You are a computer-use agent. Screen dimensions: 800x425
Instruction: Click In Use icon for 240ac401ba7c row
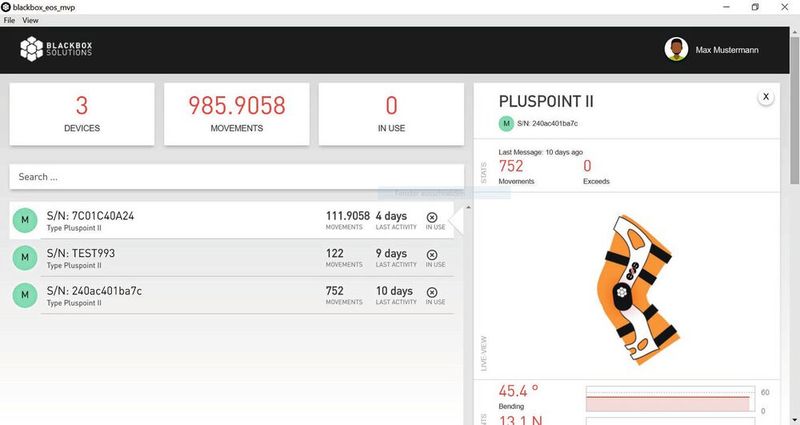[x=432, y=292]
